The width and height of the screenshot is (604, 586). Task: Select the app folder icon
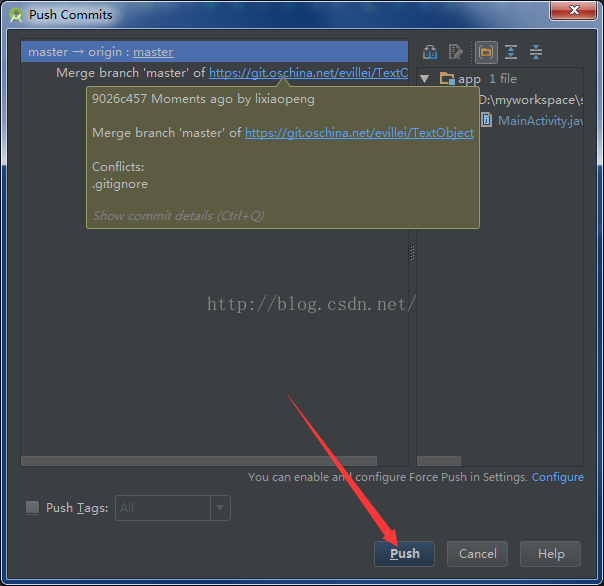coord(447,79)
